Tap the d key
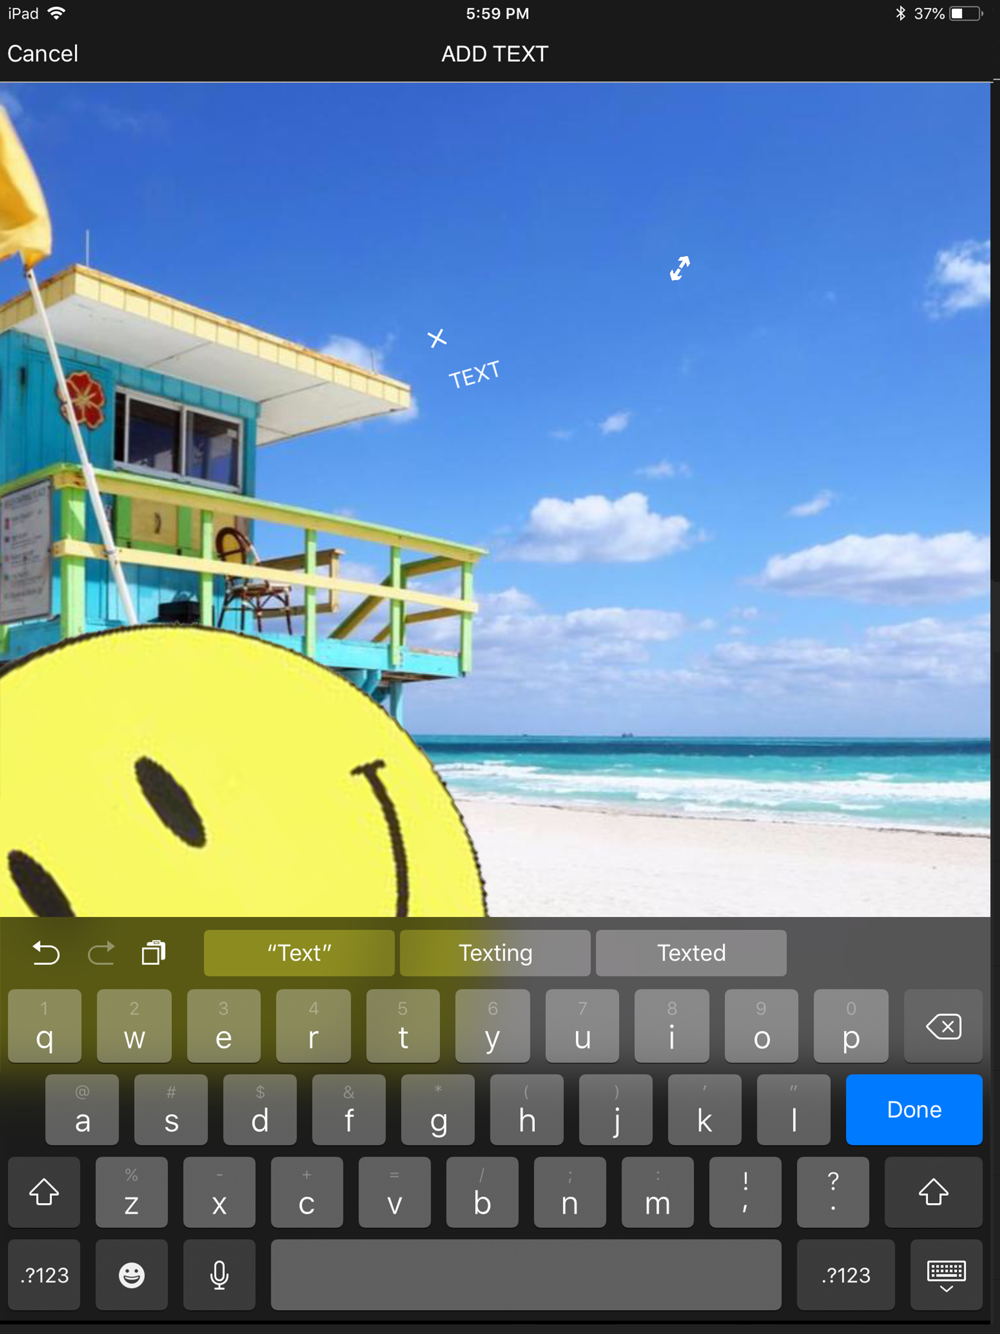The image size is (1000, 1334). coord(260,1110)
